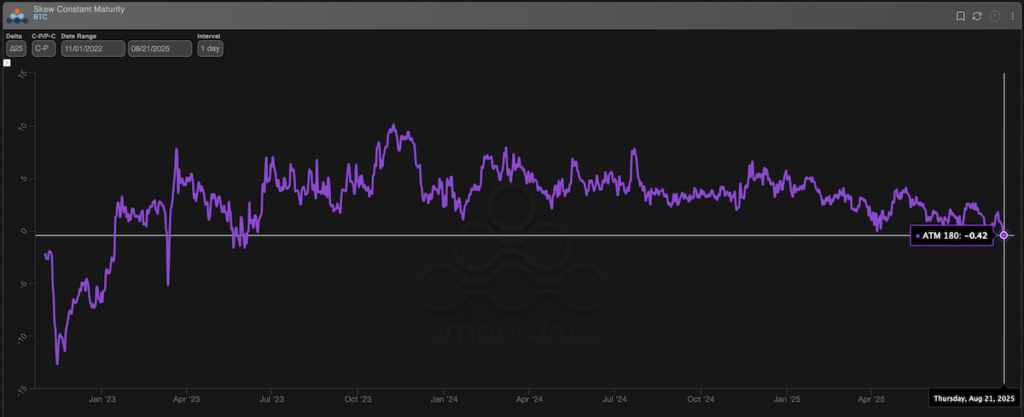Click the small white square legend icon

(x=7, y=63)
